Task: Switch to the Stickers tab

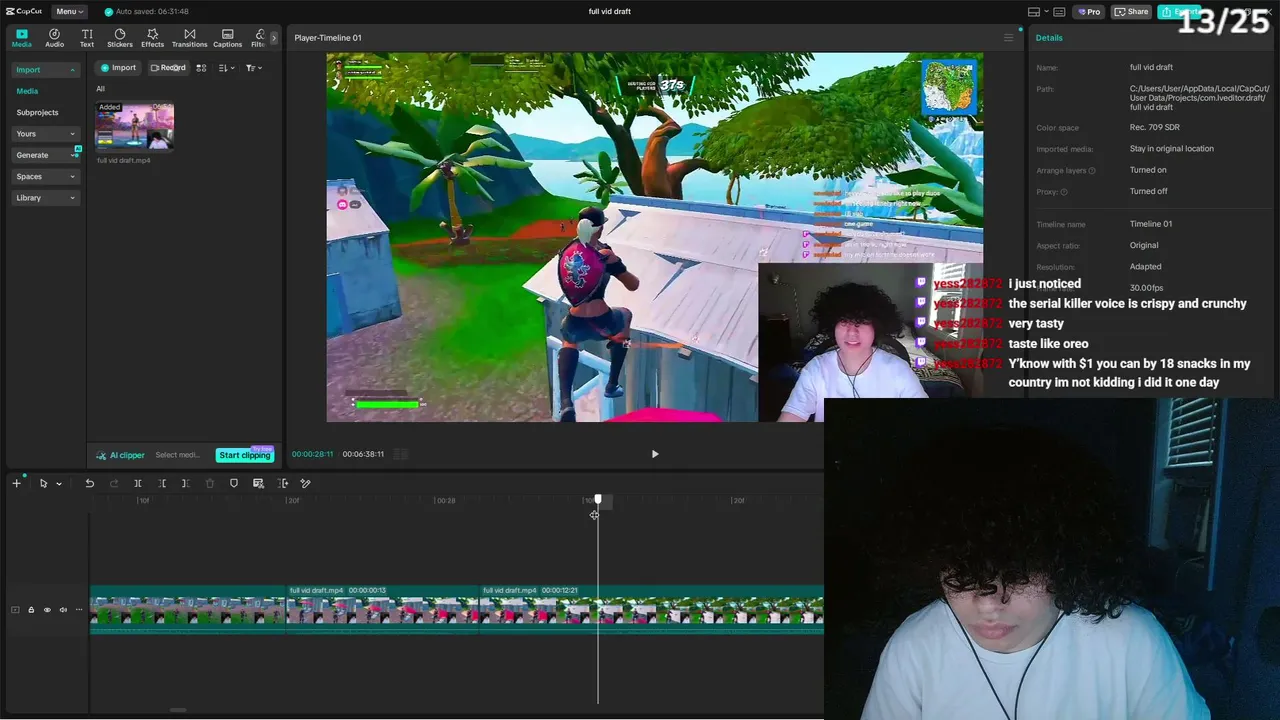Action: [x=120, y=38]
